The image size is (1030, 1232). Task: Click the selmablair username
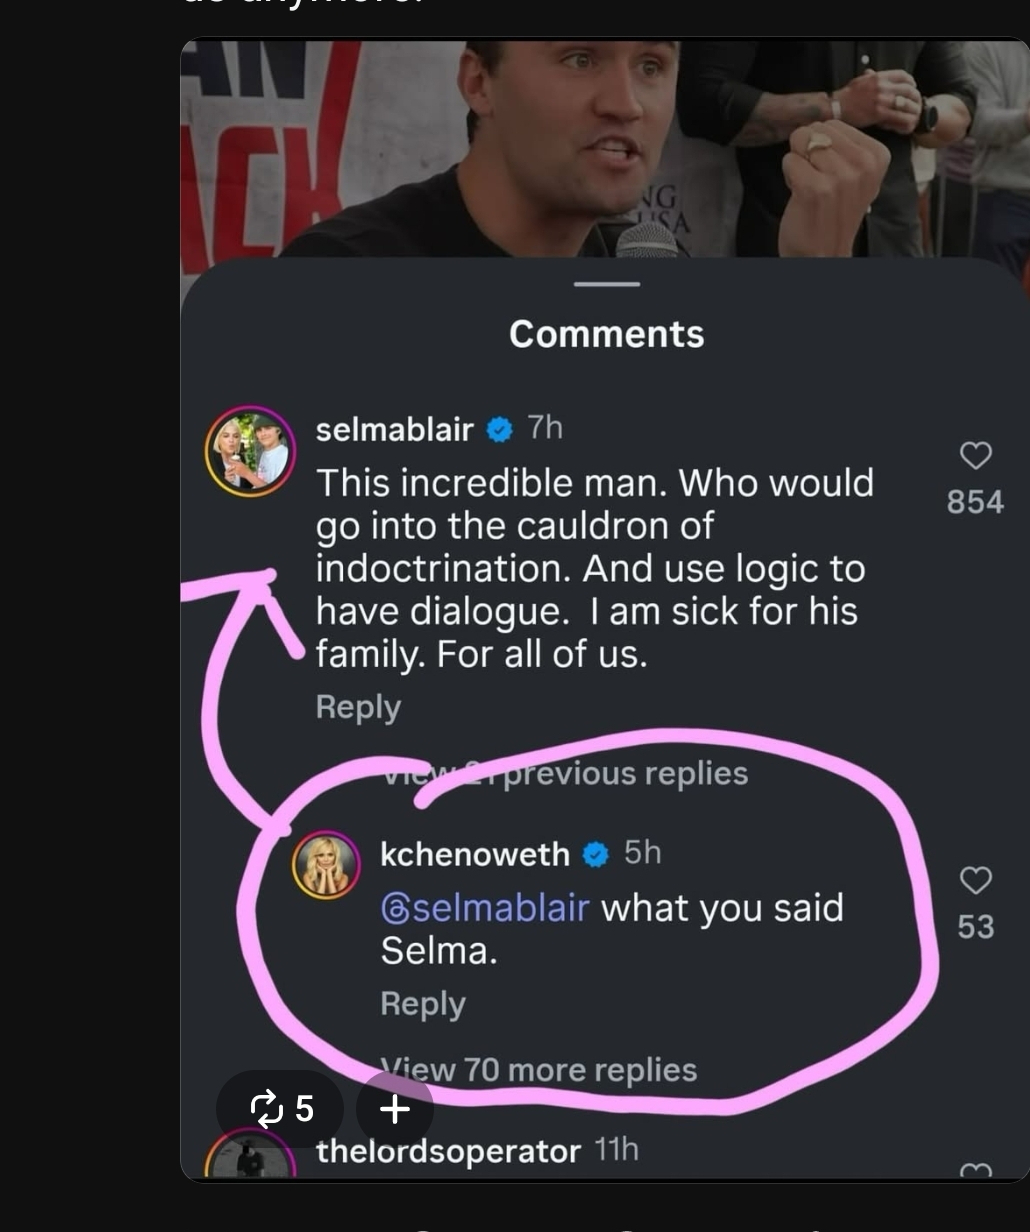[395, 430]
